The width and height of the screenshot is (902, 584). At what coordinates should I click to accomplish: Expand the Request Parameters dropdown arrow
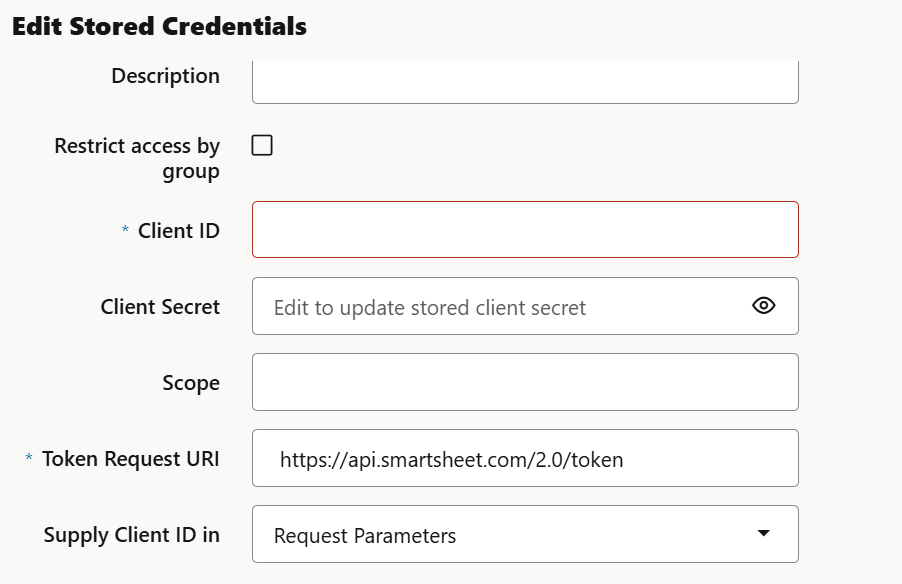tap(764, 534)
